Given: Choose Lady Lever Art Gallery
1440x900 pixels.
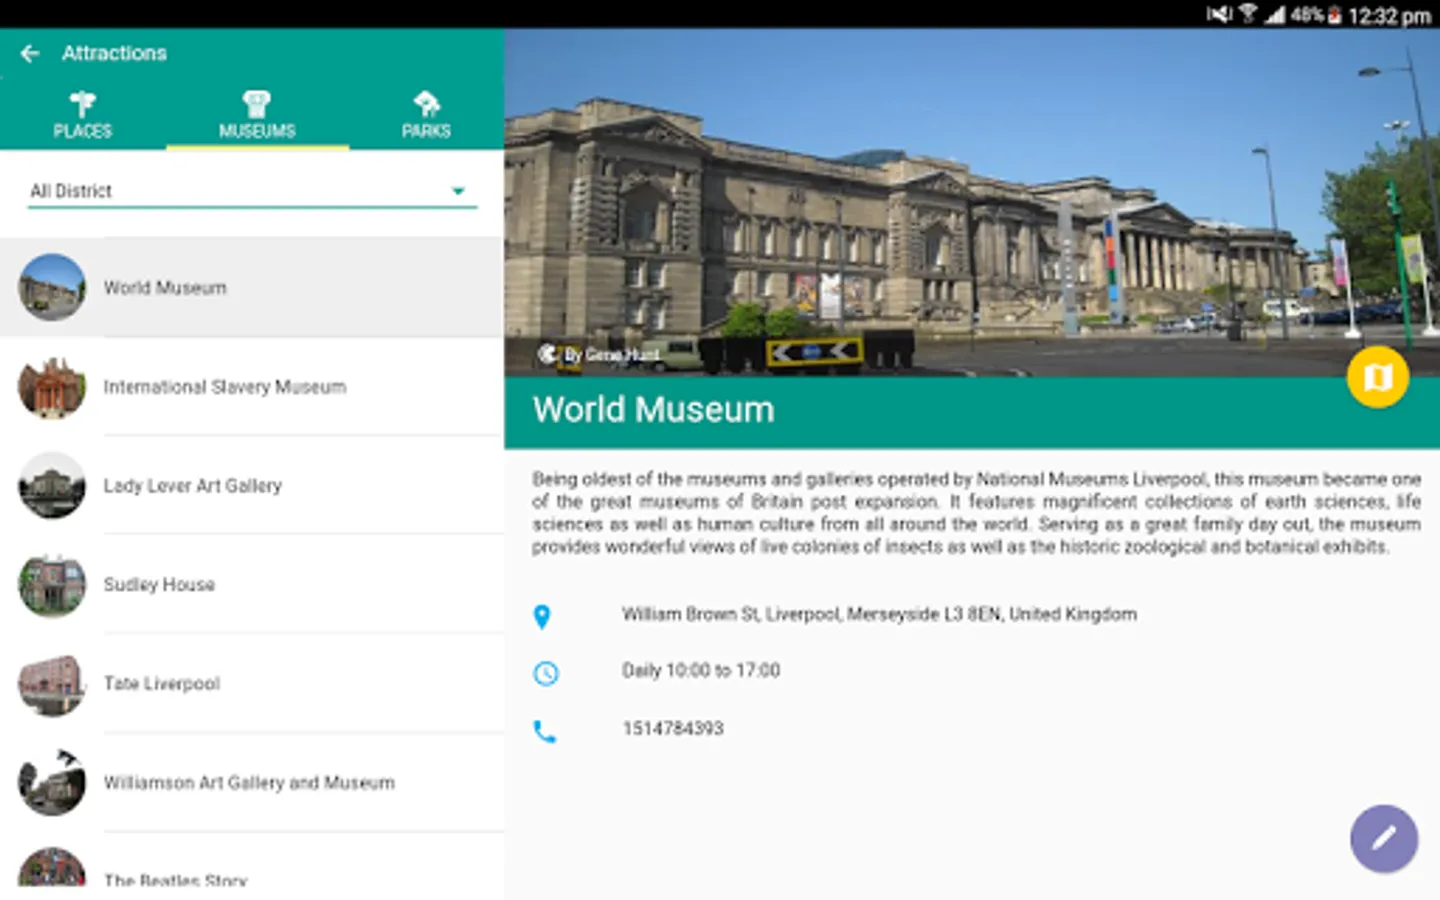Looking at the screenshot, I should point(252,486).
